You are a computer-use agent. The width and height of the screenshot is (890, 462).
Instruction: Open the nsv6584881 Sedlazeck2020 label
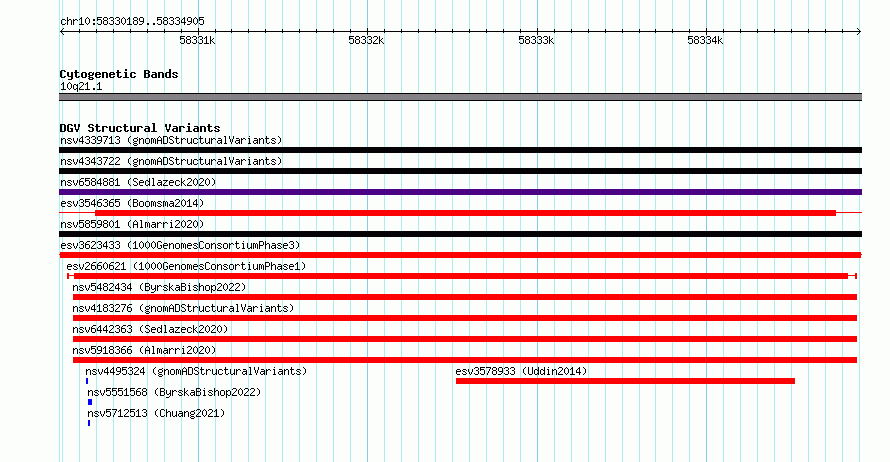coord(138,182)
